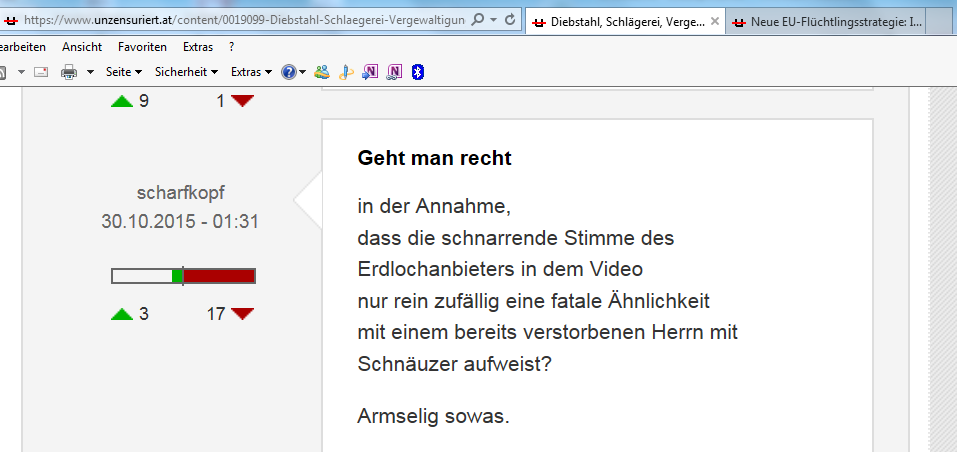Open the print options dropdown arrow
Image resolution: width=957 pixels, height=452 pixels.
coord(90,72)
